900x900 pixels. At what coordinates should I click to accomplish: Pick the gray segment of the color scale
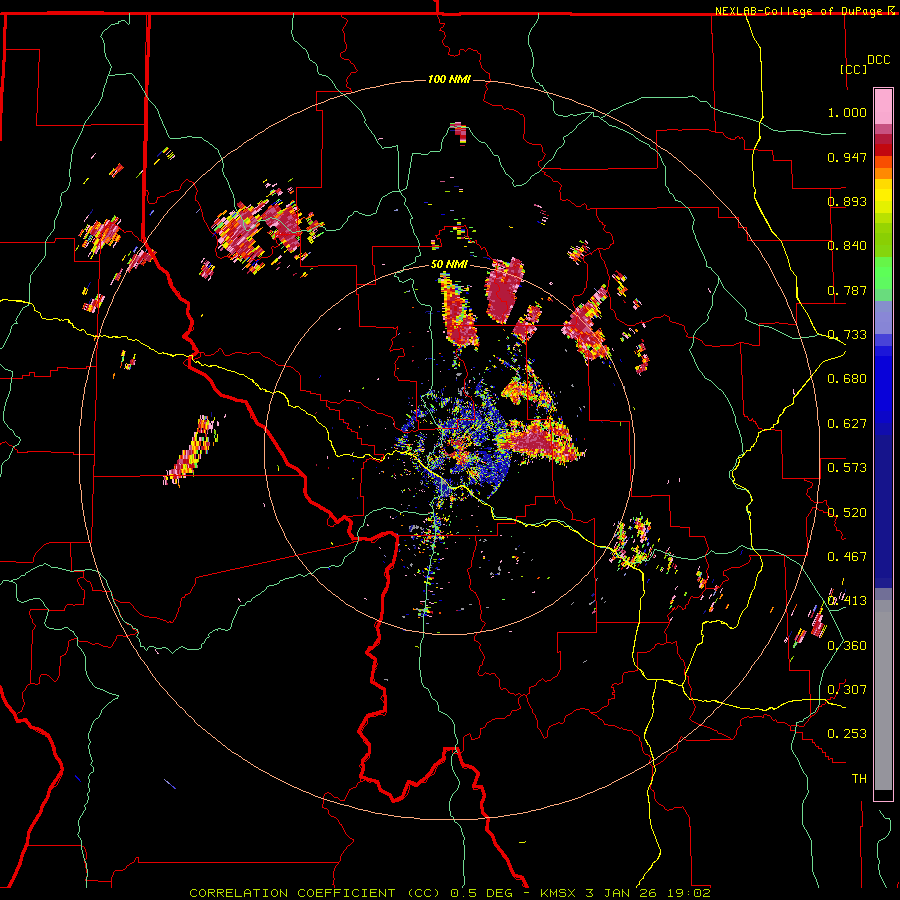[x=883, y=695]
